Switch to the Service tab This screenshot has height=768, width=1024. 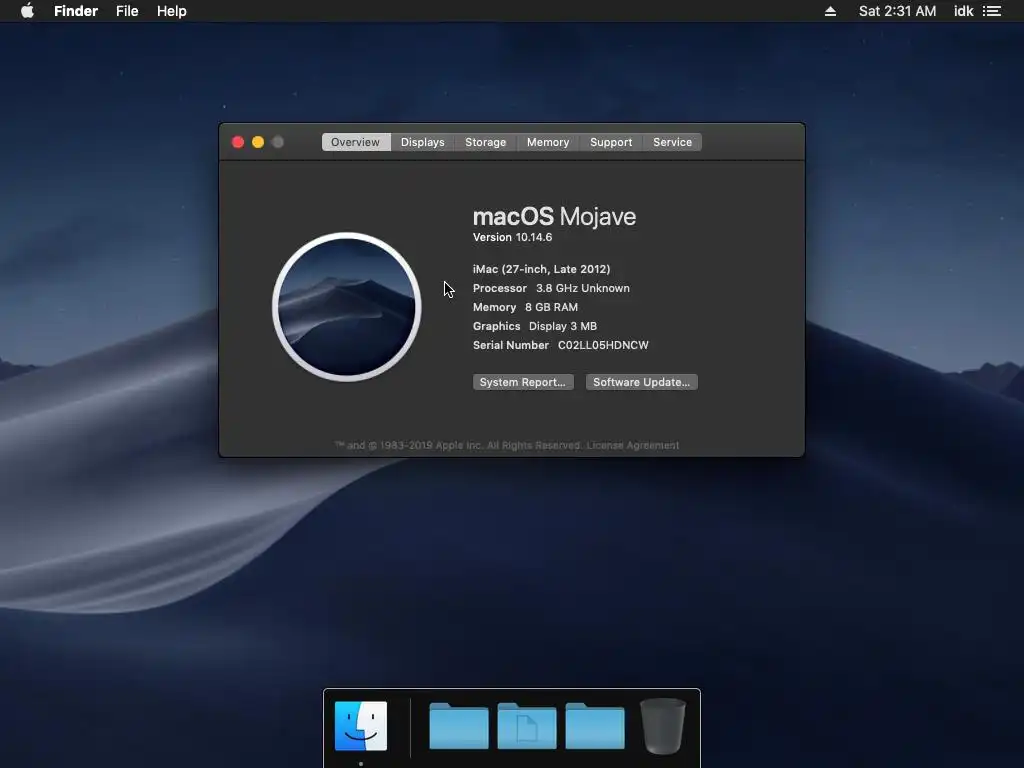pyautogui.click(x=673, y=142)
